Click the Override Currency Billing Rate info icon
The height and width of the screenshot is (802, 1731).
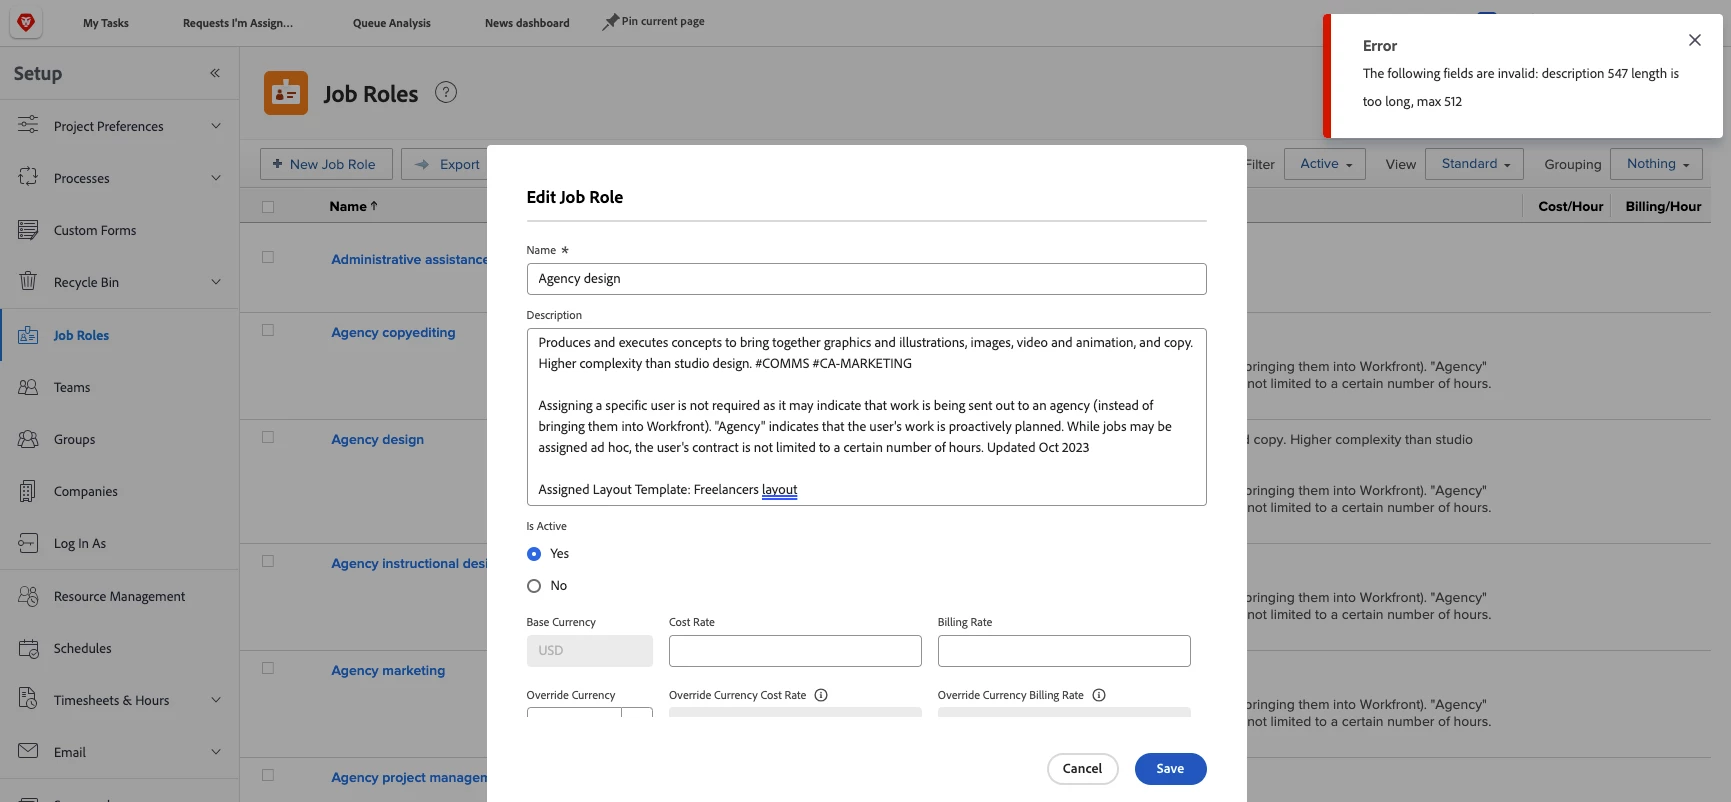(x=1099, y=695)
